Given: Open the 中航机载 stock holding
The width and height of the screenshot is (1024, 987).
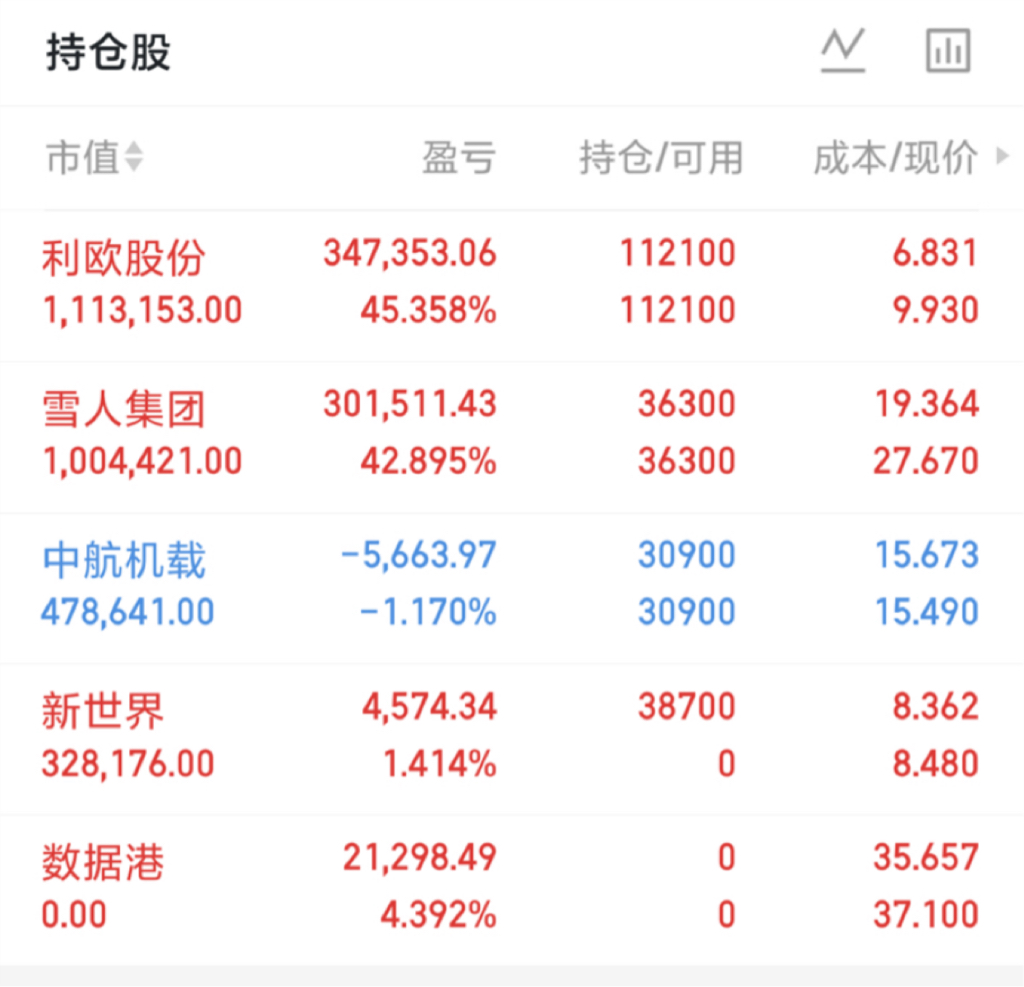Looking at the screenshot, I should pos(124,560).
